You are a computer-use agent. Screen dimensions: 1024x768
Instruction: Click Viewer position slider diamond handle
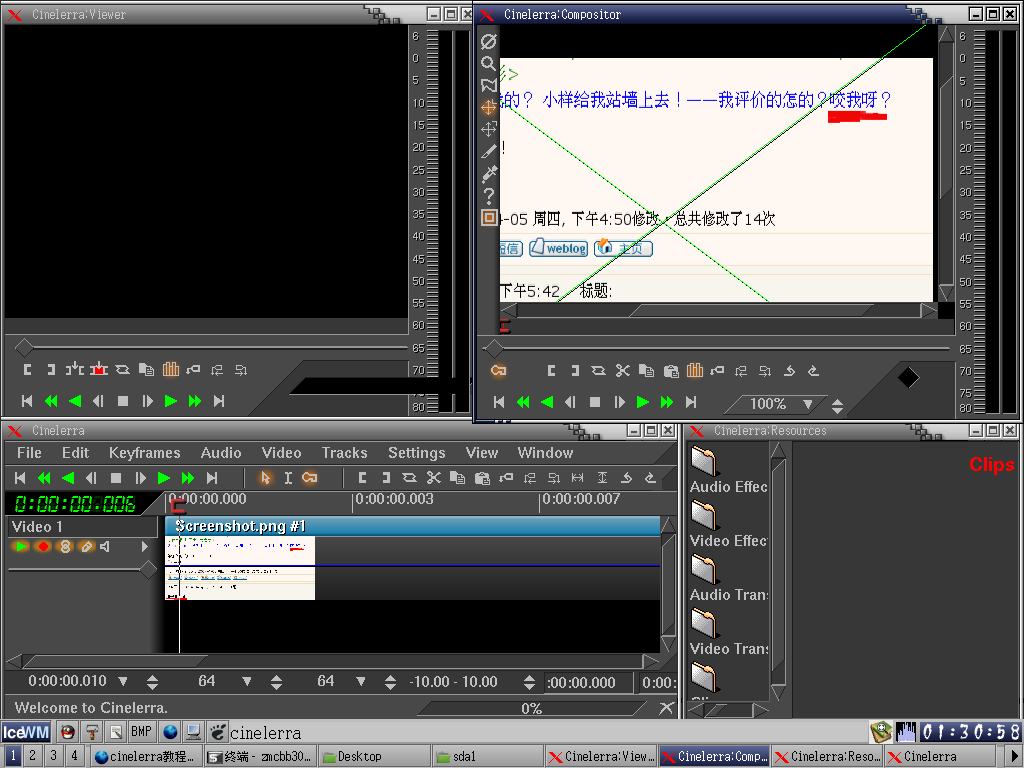(x=24, y=347)
